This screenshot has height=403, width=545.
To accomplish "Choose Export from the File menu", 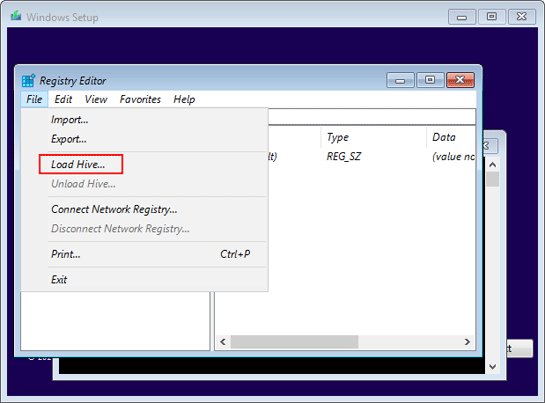I will (69, 139).
